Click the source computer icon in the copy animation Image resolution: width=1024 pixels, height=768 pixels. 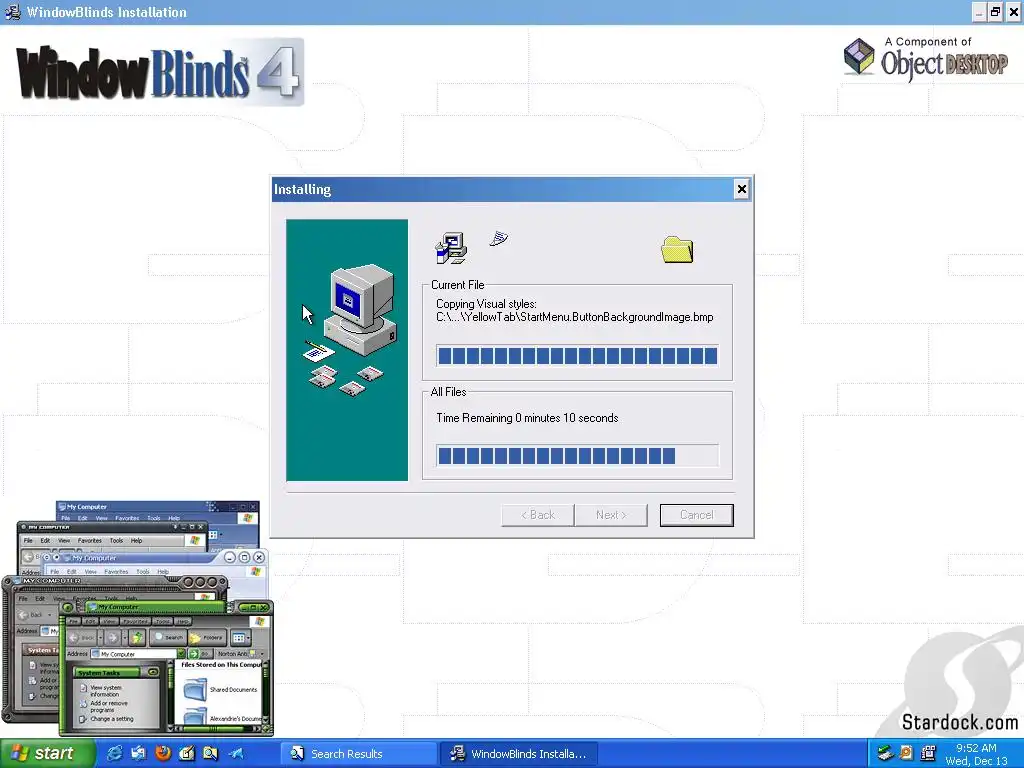[451, 248]
